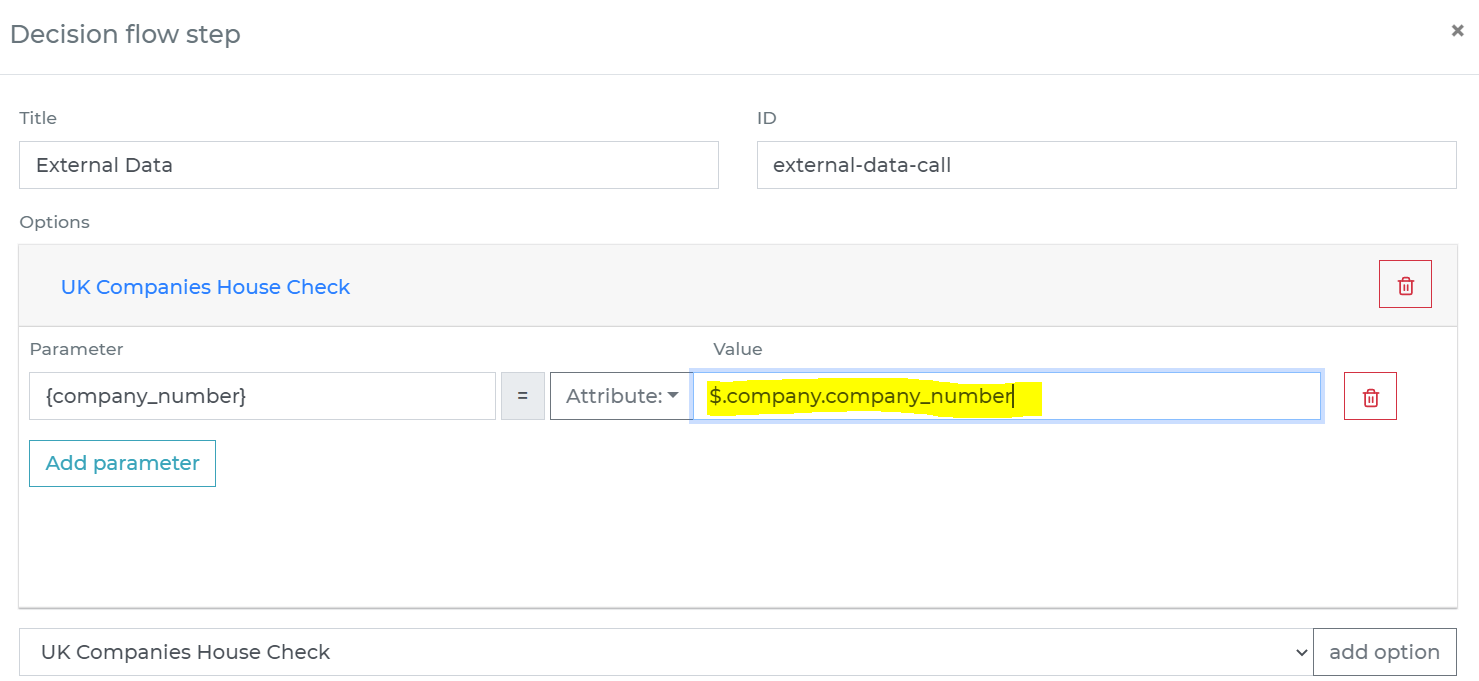Screen dimensions: 1479x681
Task: Click the Add parameter button
Action: (x=122, y=463)
